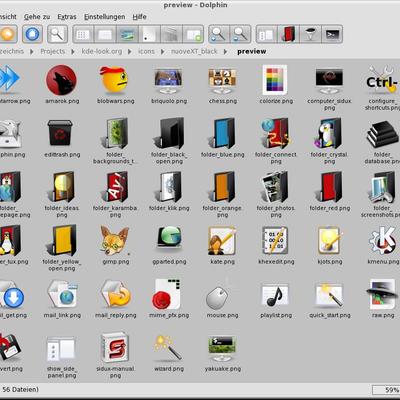Viewport: 400px width, 400px height.
Task: Click the preview breadcrumb entry
Action: coord(252,51)
